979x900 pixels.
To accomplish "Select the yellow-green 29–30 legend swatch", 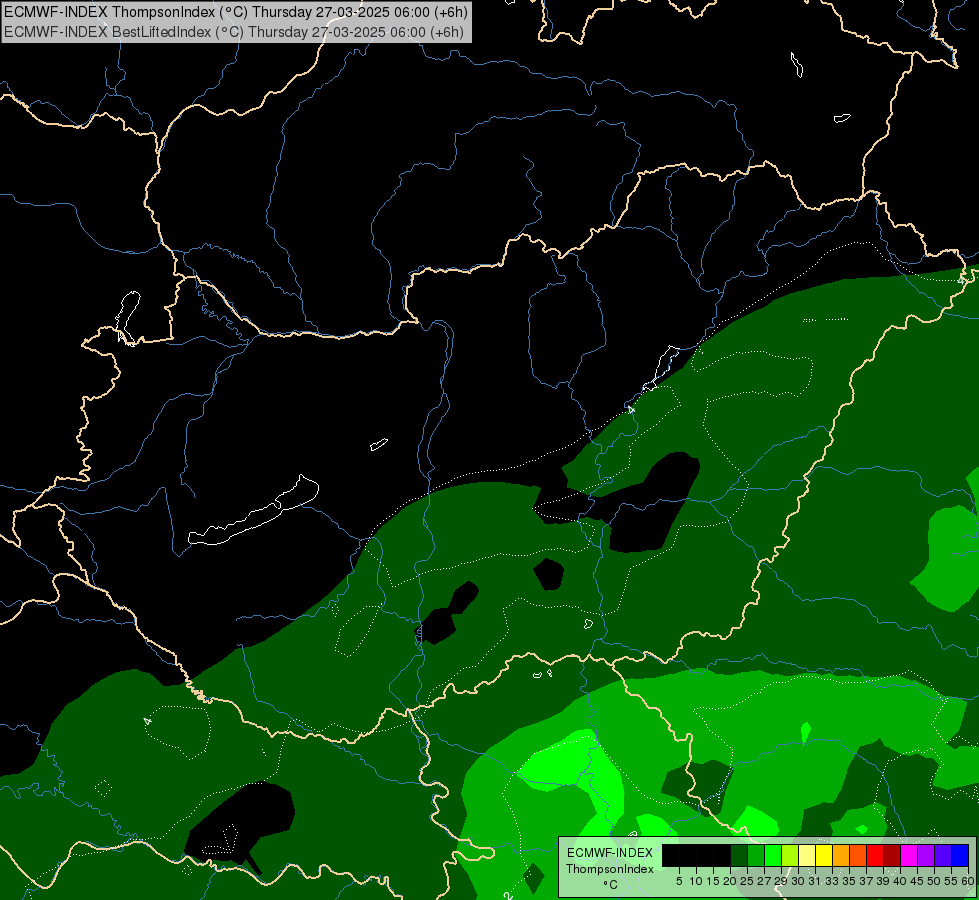I will coord(790,855).
